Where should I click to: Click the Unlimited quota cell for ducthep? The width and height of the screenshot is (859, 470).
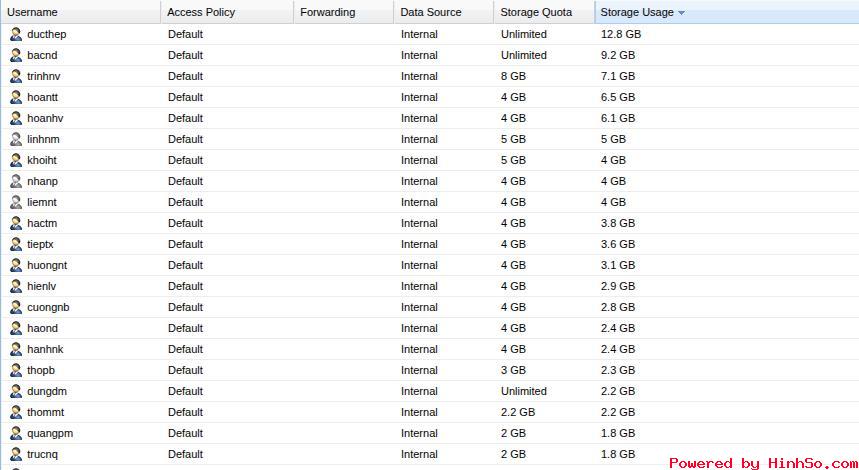pos(523,34)
